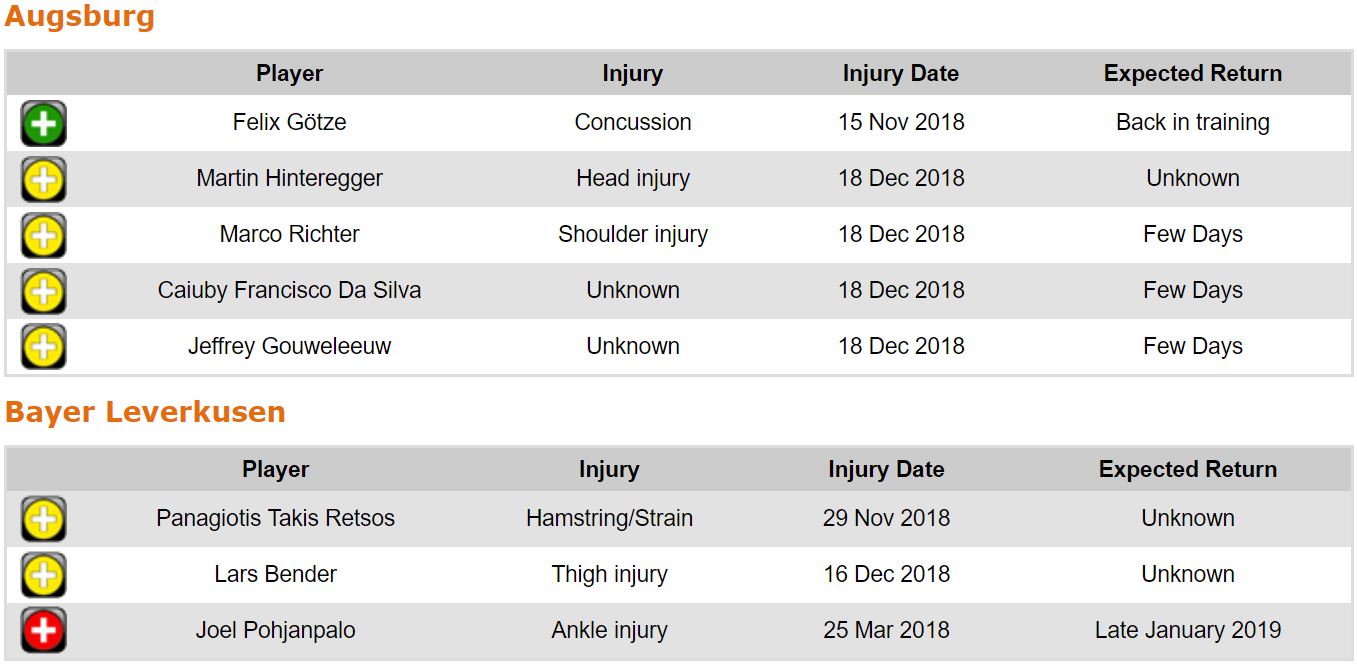
Task: Click the Leverkusen Expected Return column header
Action: (x=1187, y=469)
